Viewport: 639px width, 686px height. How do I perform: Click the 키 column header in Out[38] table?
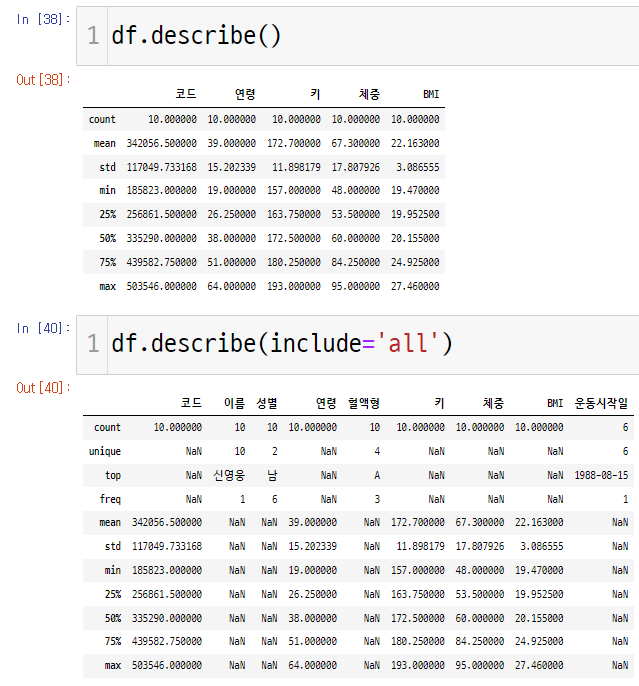pyautogui.click(x=315, y=94)
